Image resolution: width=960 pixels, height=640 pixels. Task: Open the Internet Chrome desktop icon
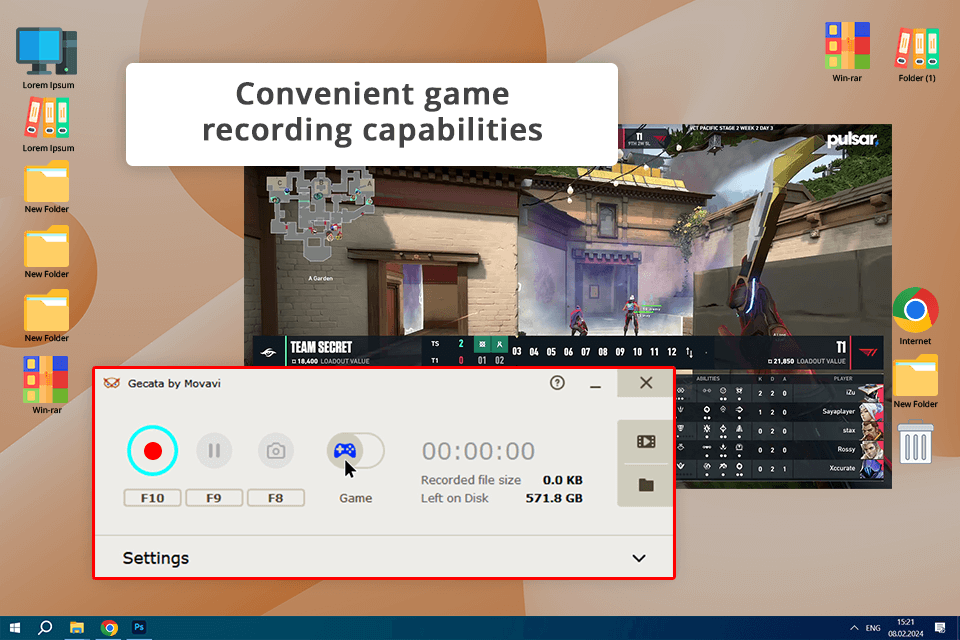point(915,317)
